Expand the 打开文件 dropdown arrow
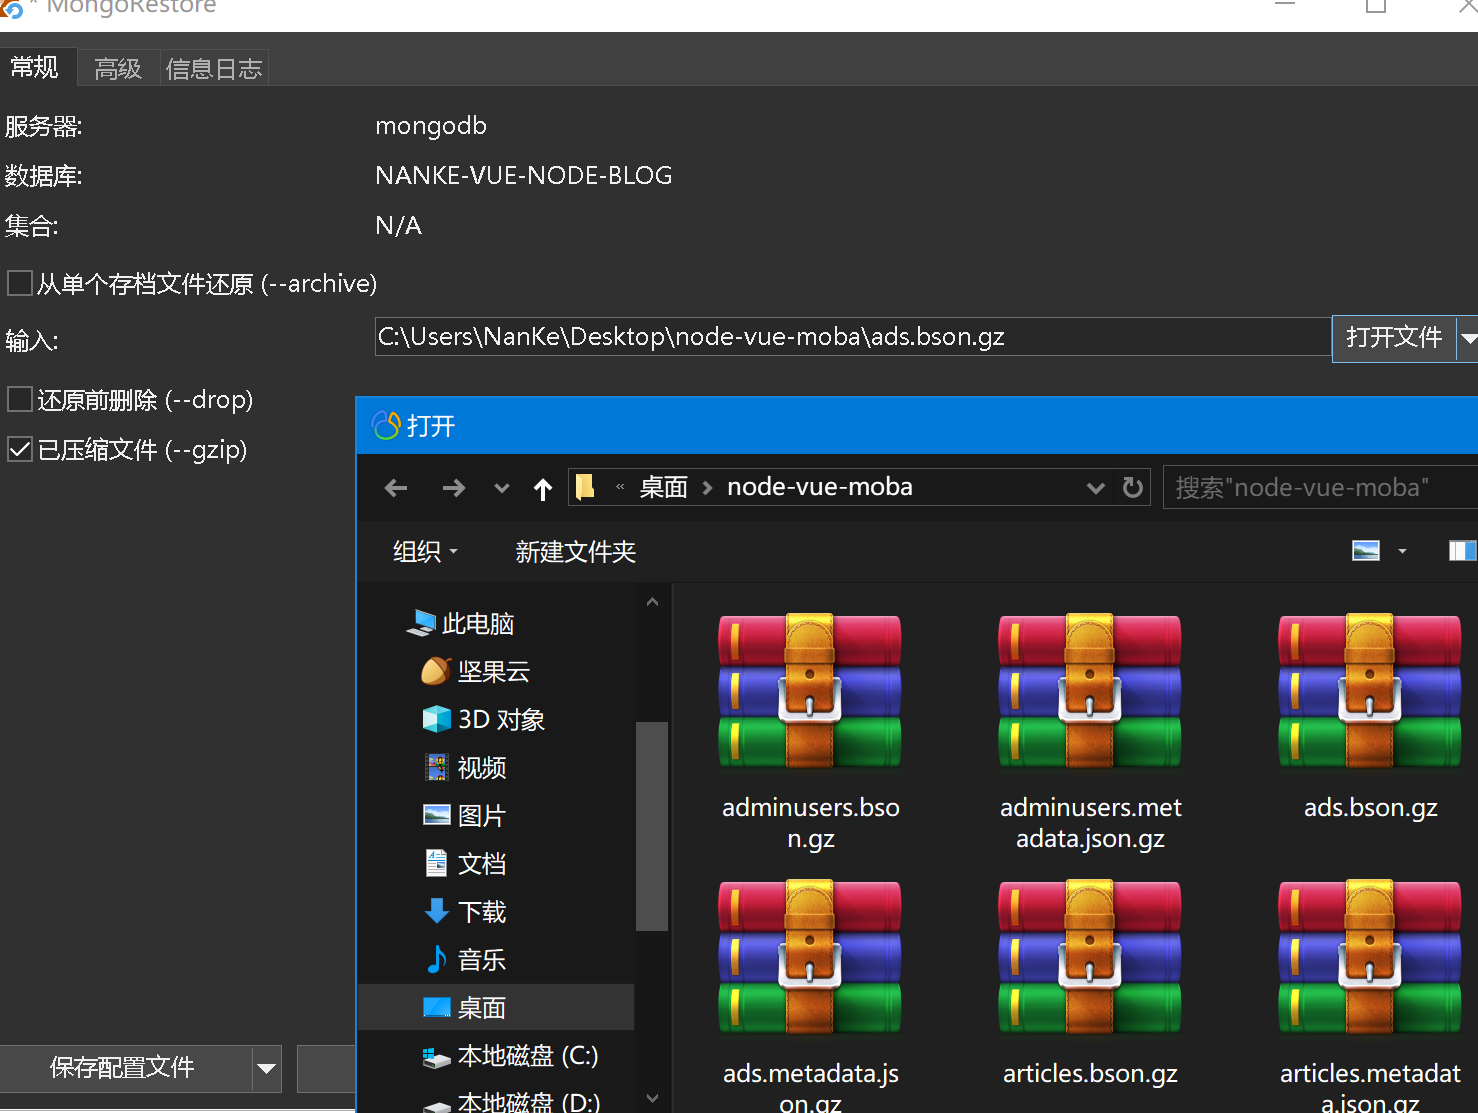Screen dimensions: 1478x1113 tap(1468, 338)
